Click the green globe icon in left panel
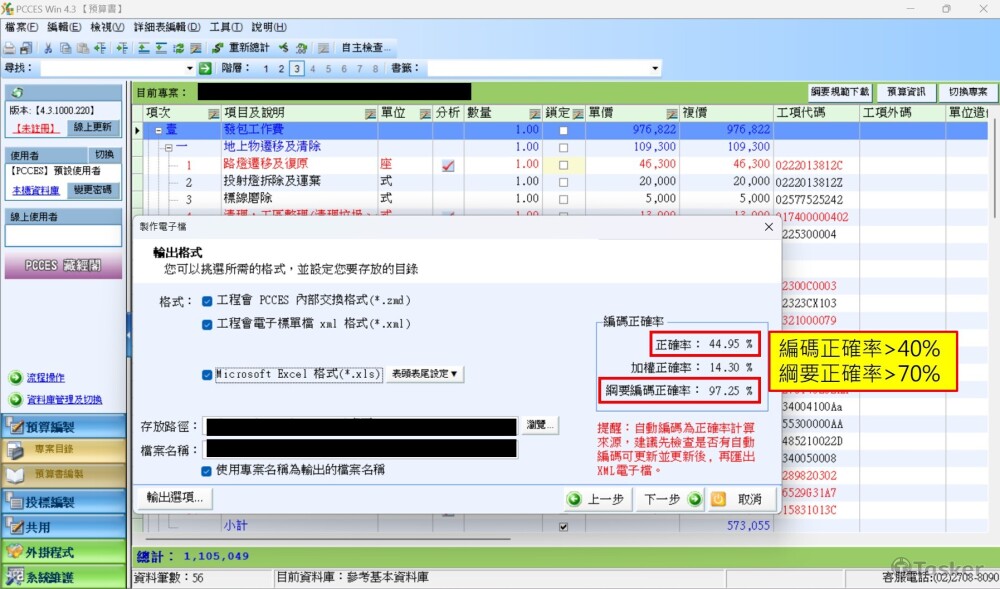1000x589 pixels. pos(17,92)
